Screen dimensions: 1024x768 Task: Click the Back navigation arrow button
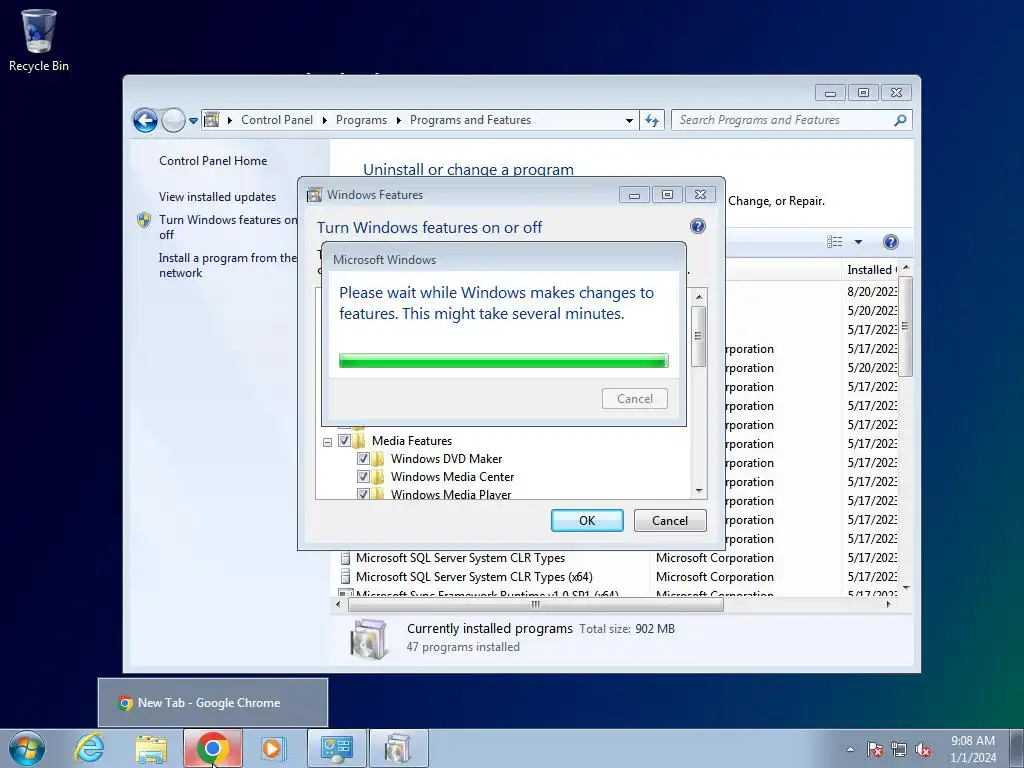click(145, 120)
